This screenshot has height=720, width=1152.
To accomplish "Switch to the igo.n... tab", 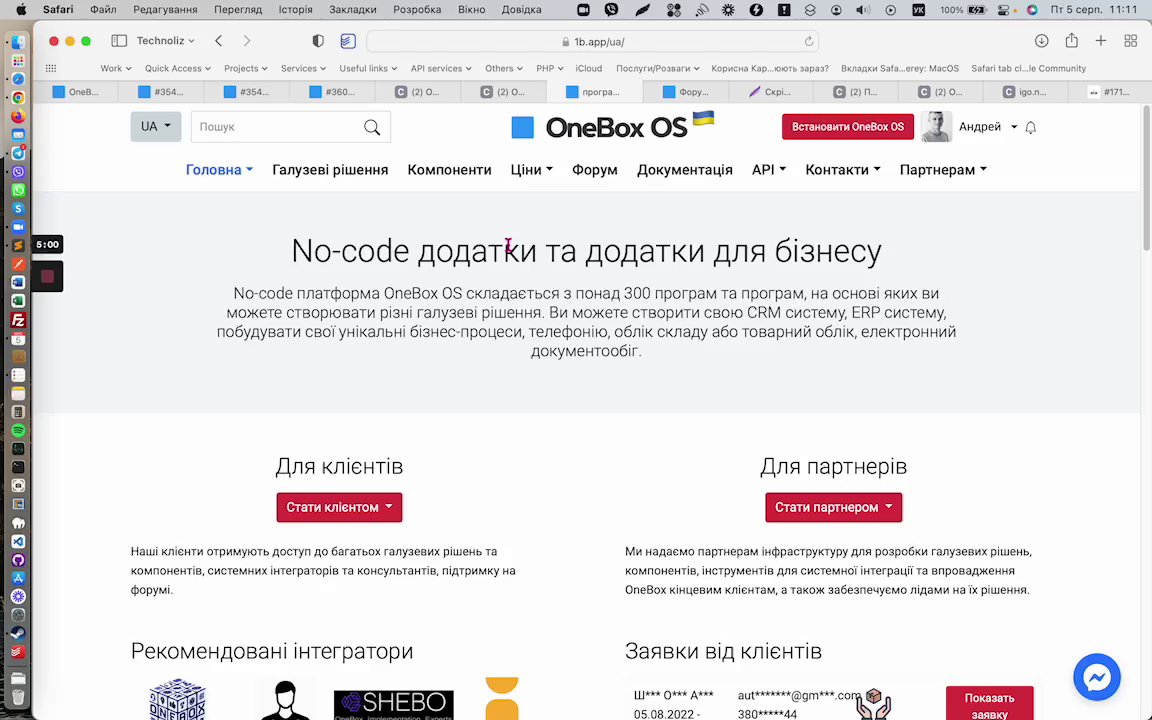I will tap(1025, 92).
